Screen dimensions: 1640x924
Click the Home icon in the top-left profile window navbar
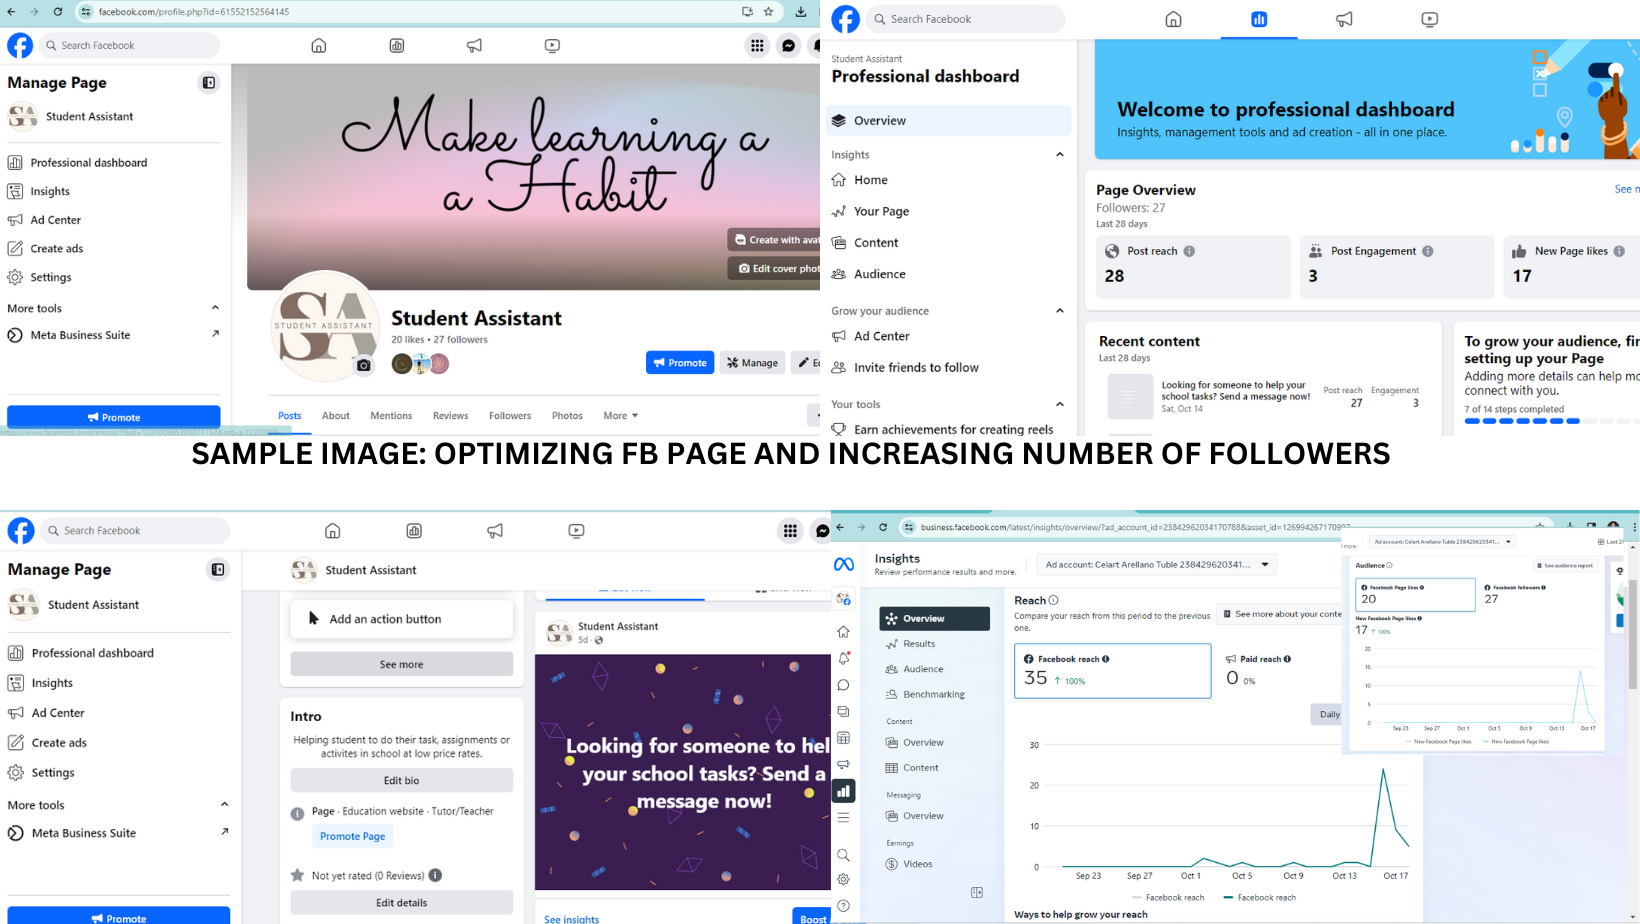tap(319, 45)
